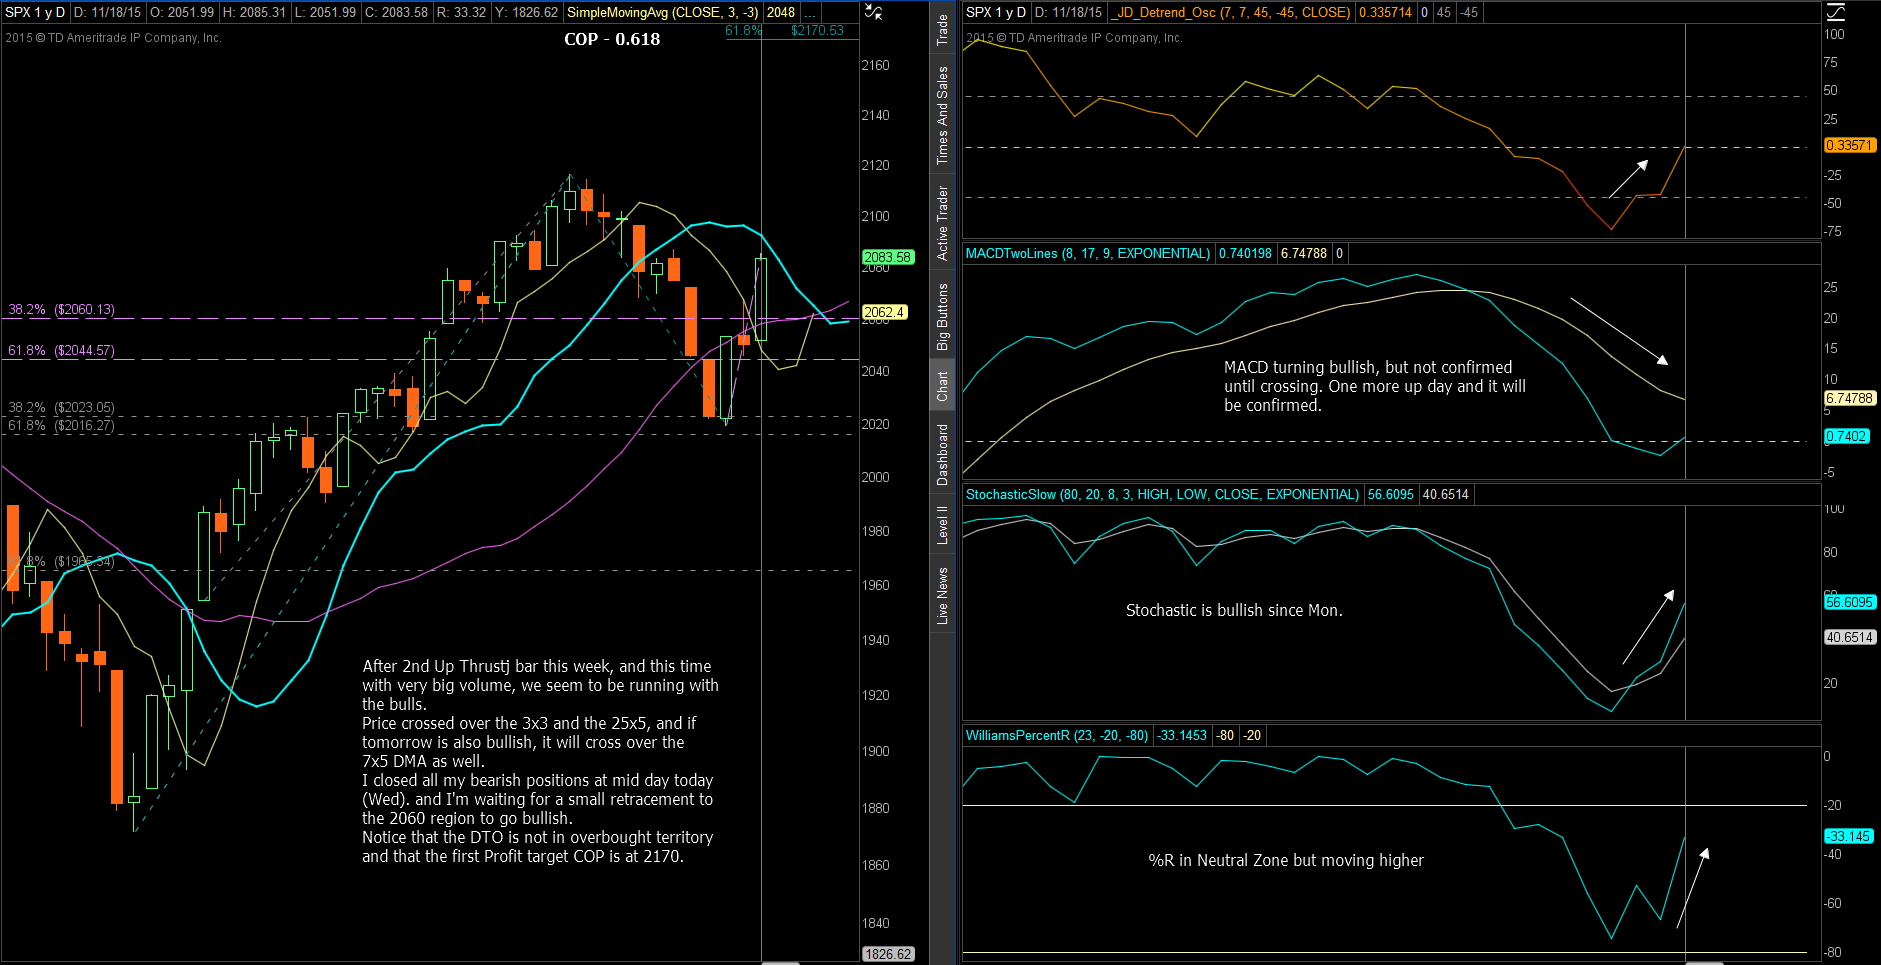Viewport: 1881px width, 965px height.
Task: Click the oscillator scale icon on right chart
Action: coord(1835,12)
